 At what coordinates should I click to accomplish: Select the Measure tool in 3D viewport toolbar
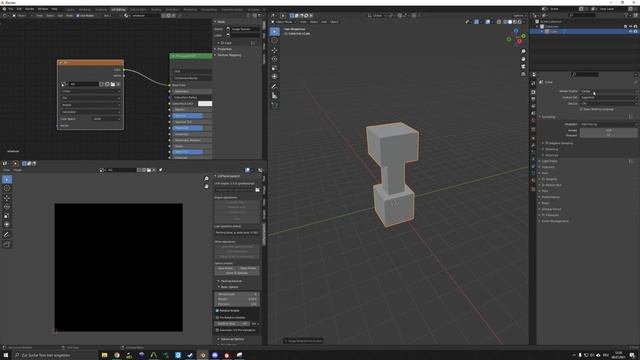coord(275,96)
